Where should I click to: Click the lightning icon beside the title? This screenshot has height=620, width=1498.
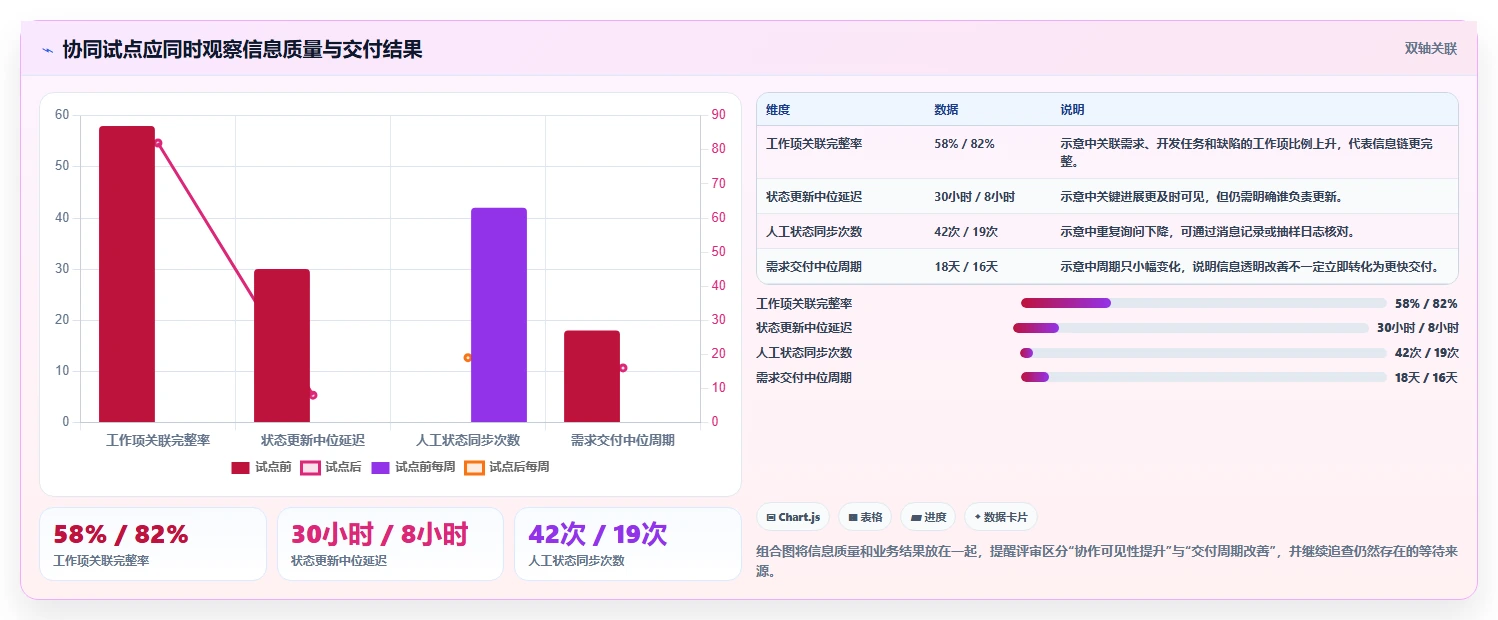(x=48, y=50)
